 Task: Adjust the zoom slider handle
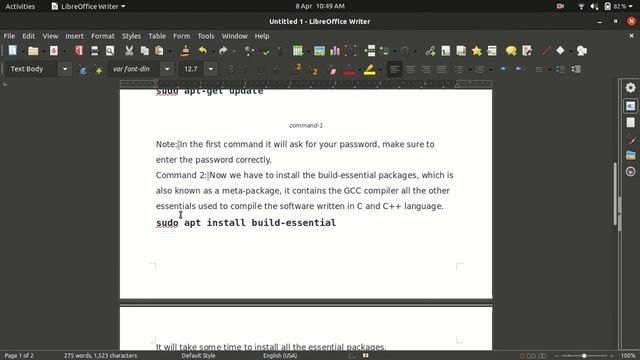click(x=584, y=356)
